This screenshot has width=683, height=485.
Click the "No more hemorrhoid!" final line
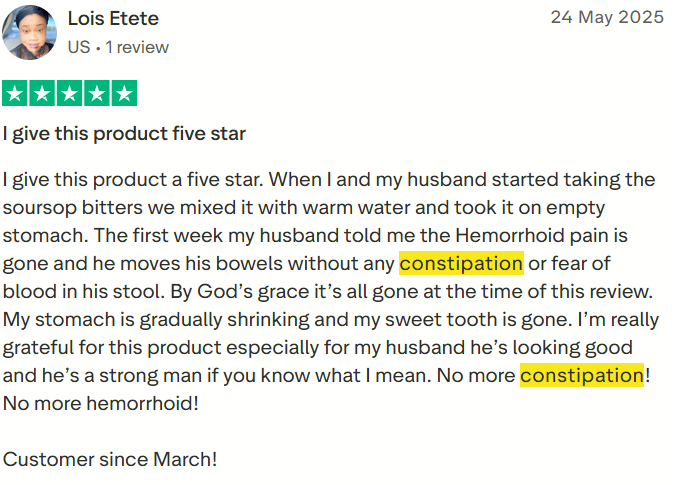pos(101,404)
